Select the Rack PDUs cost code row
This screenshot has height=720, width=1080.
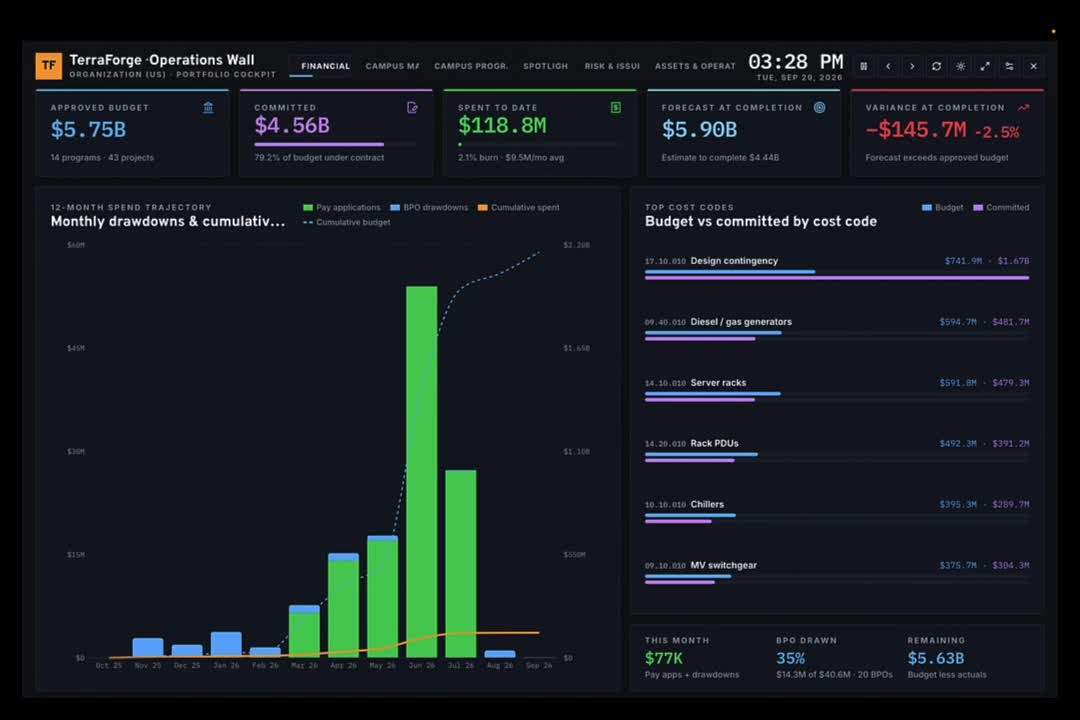(x=837, y=451)
